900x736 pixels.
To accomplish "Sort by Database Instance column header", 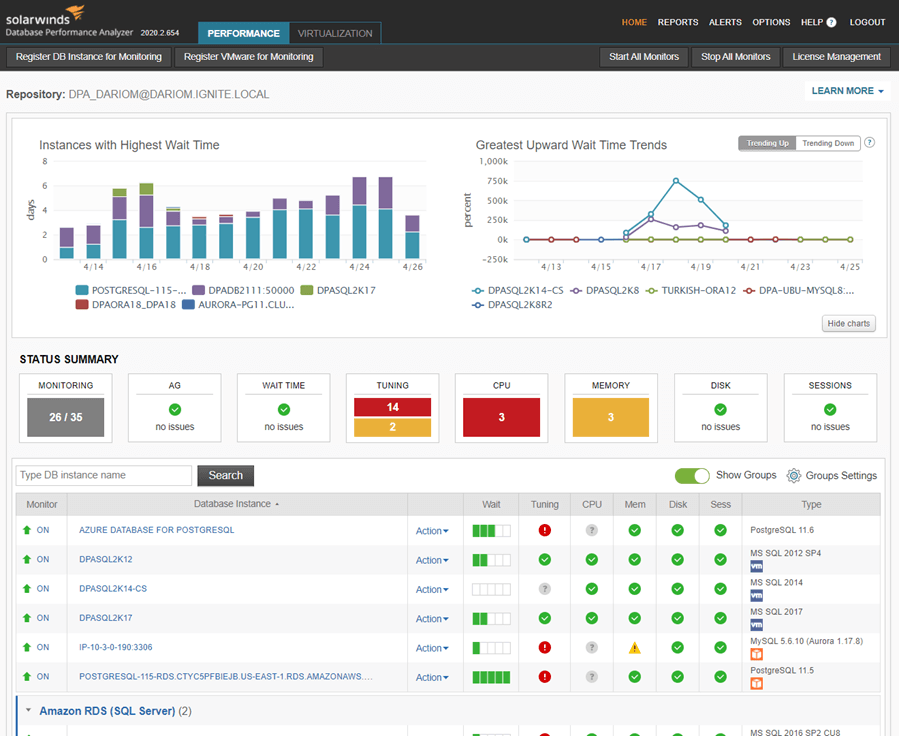I will pyautogui.click(x=236, y=504).
